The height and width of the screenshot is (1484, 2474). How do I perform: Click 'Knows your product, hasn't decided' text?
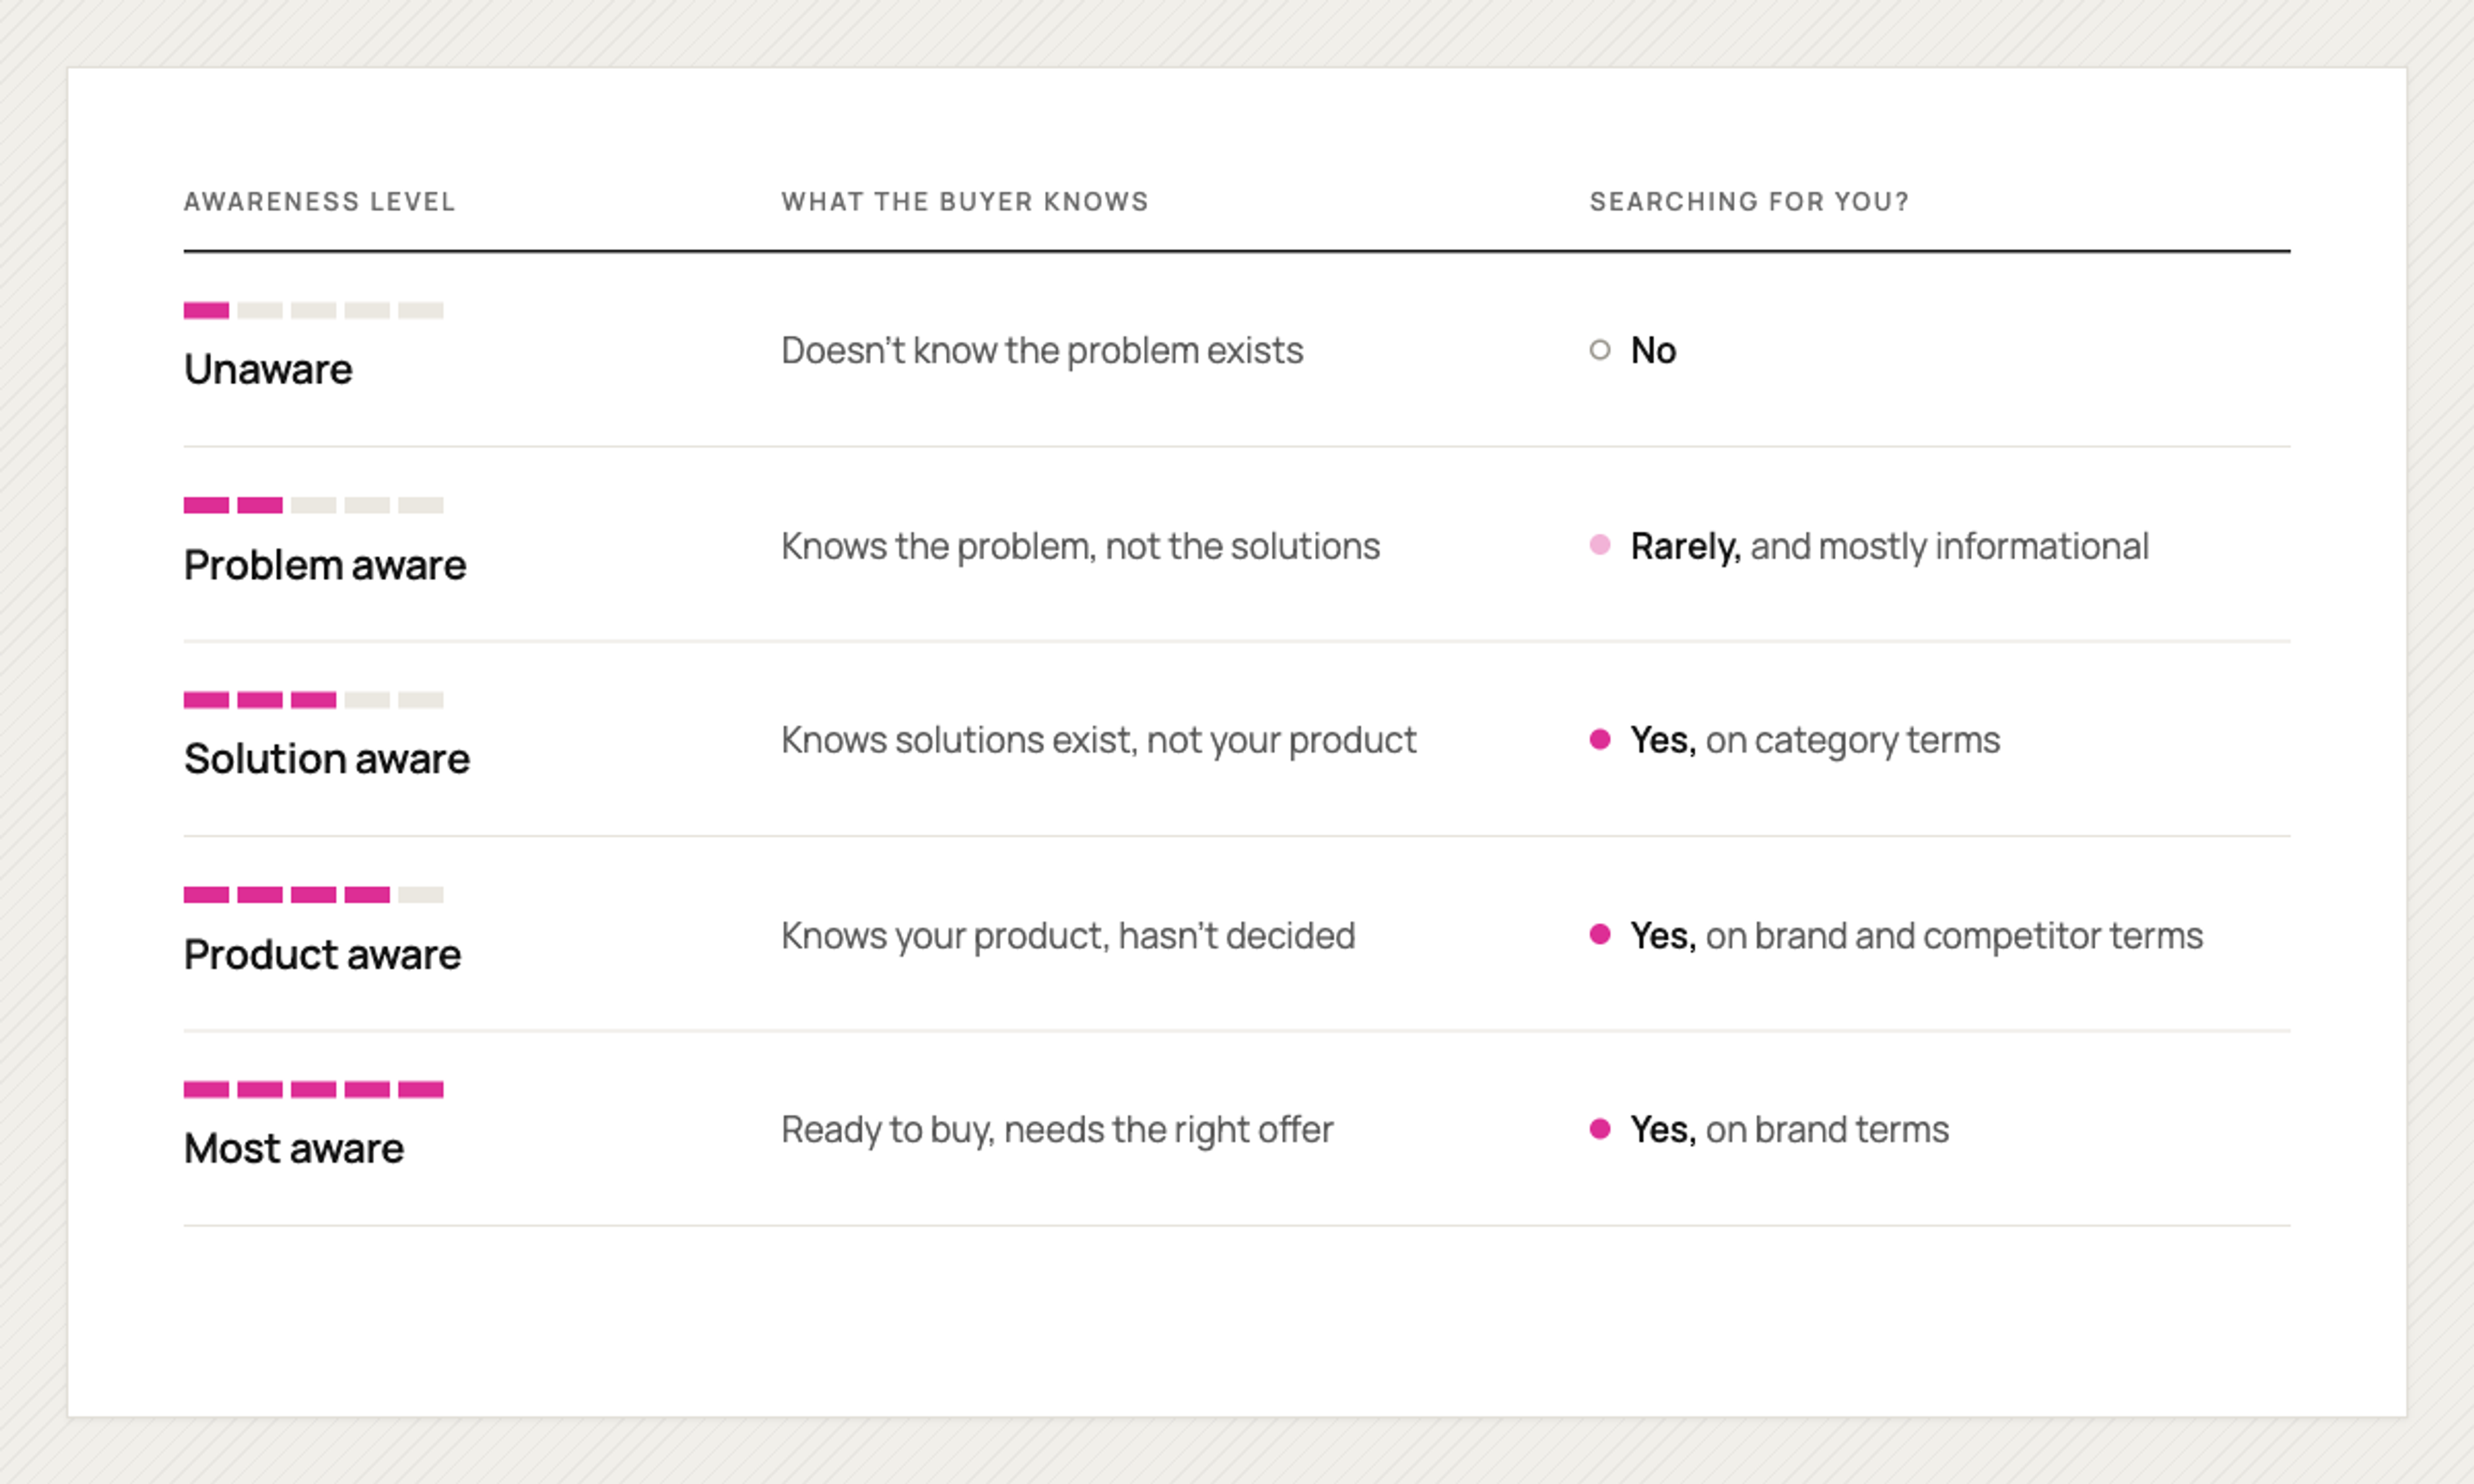coord(1068,936)
